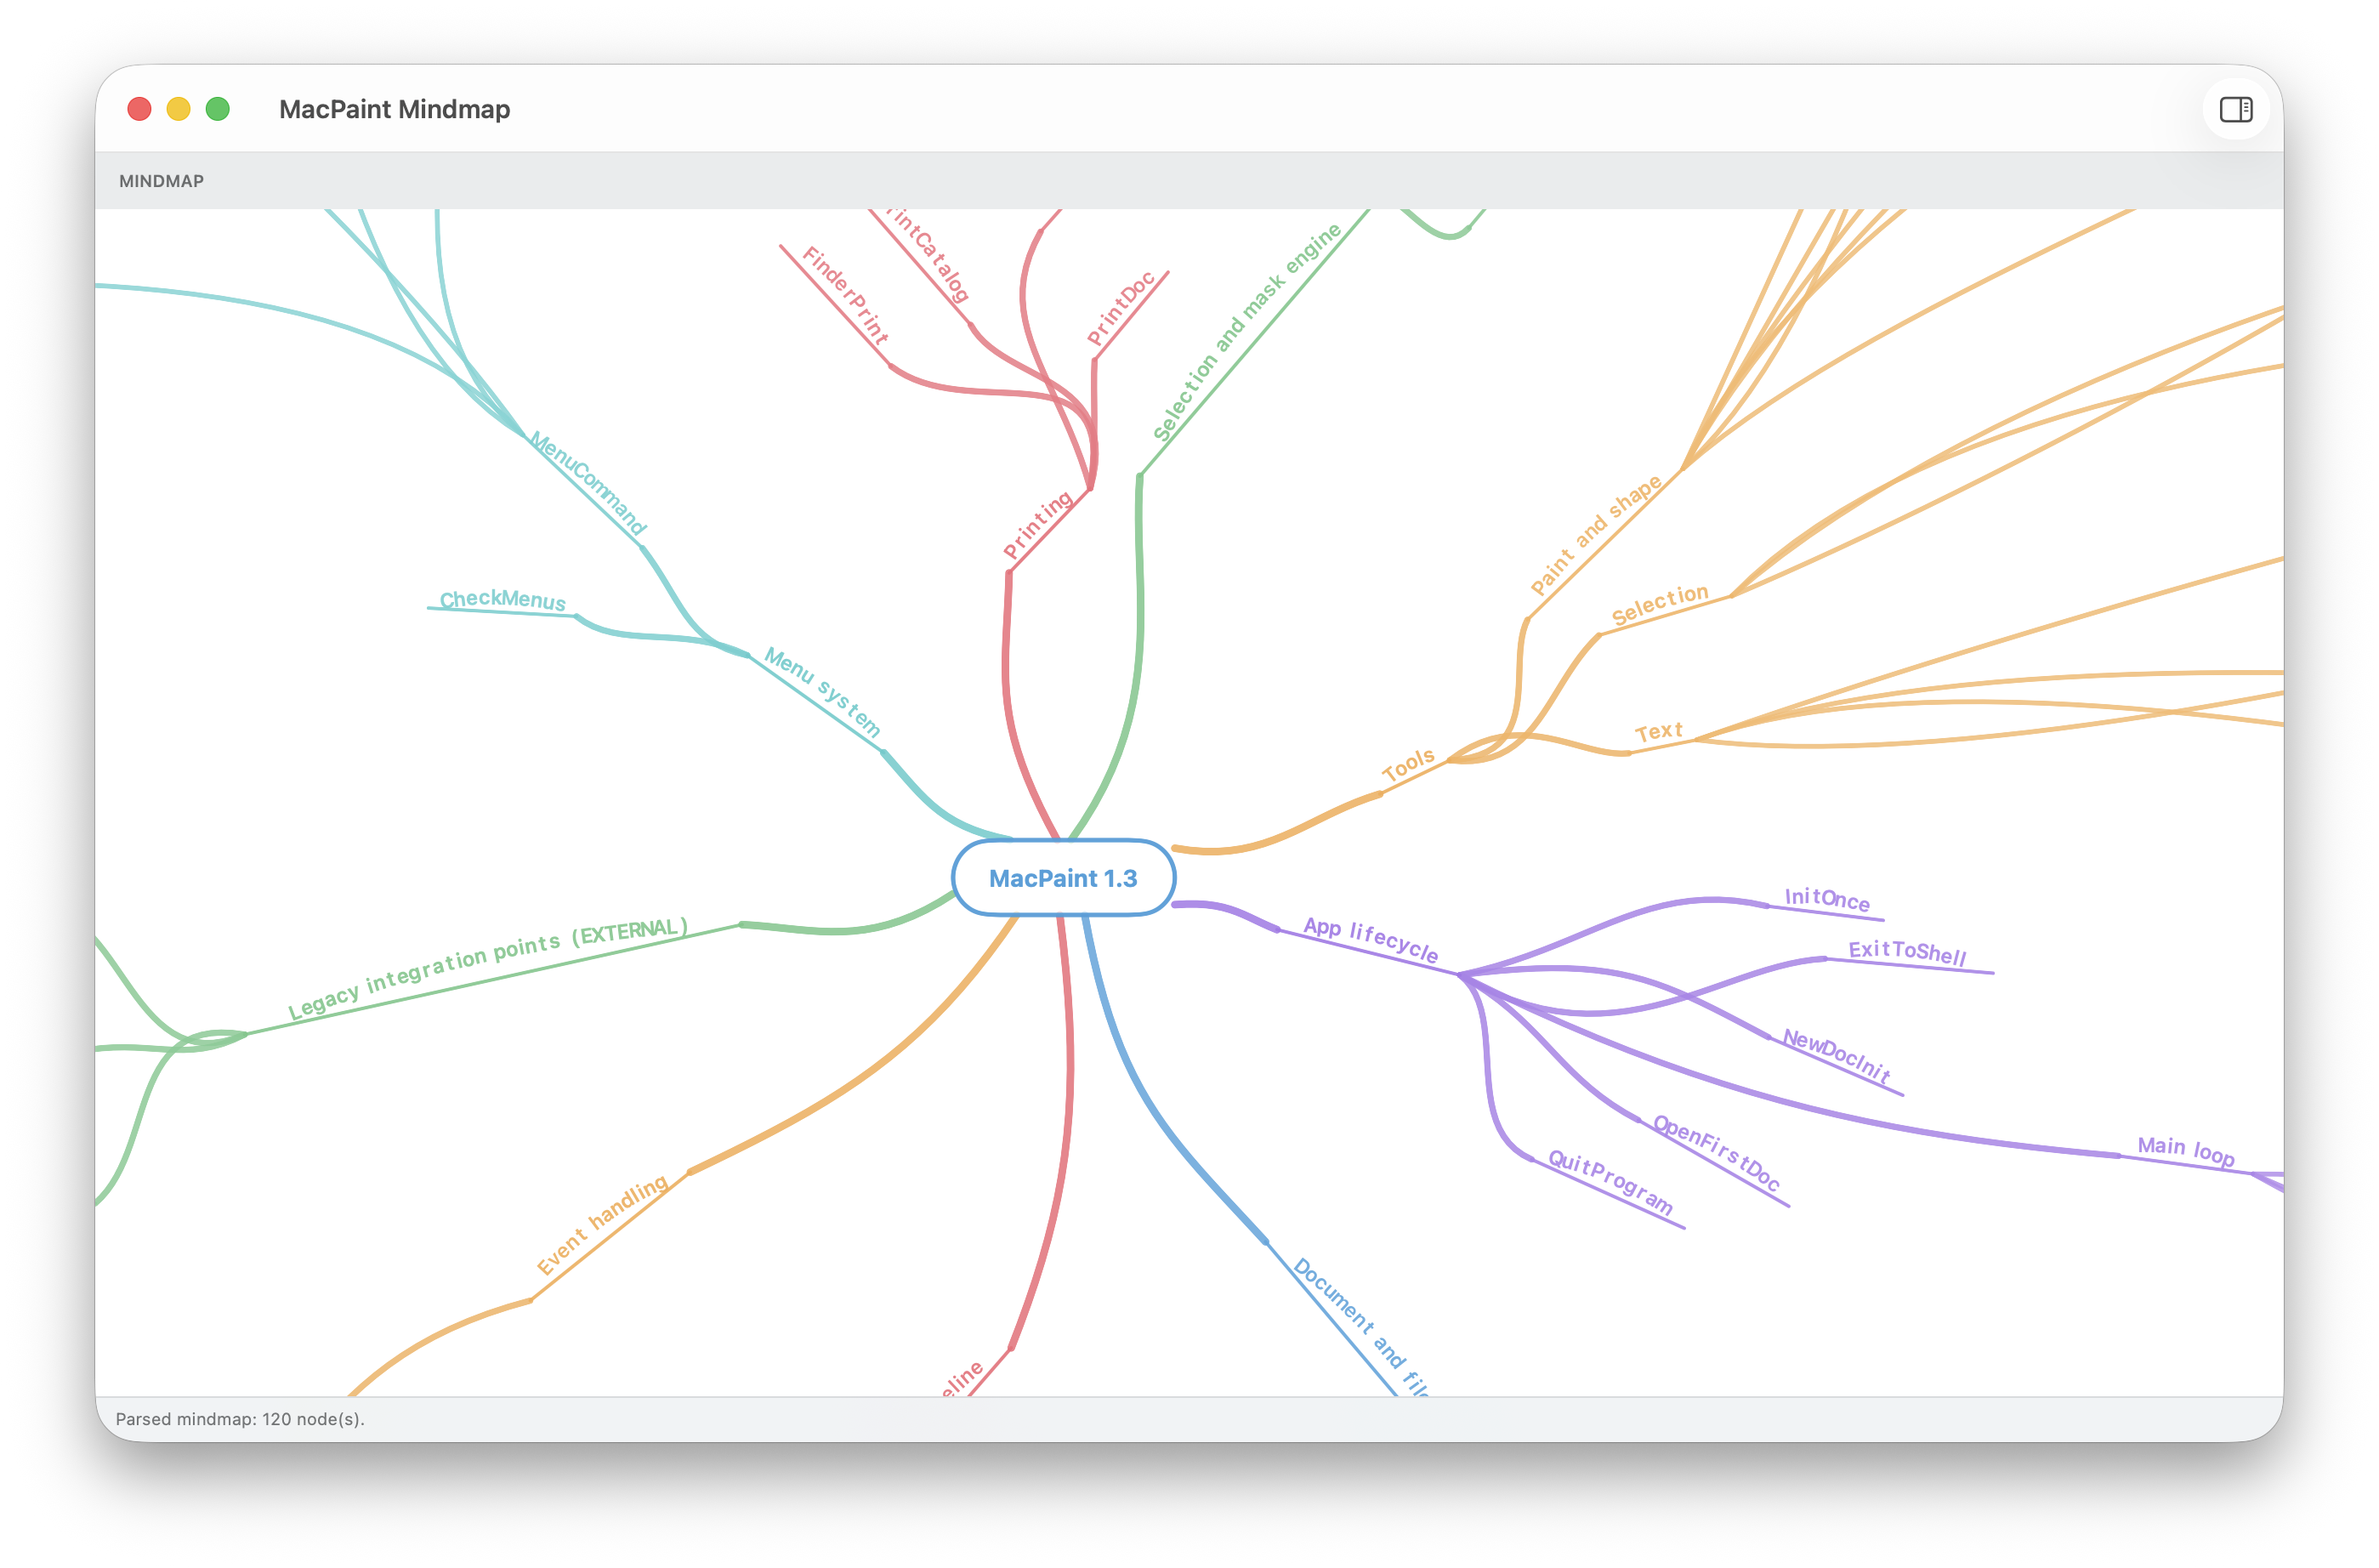Click the InitOnce node
Image resolution: width=2379 pixels, height=1568 pixels.
pos(1827,899)
